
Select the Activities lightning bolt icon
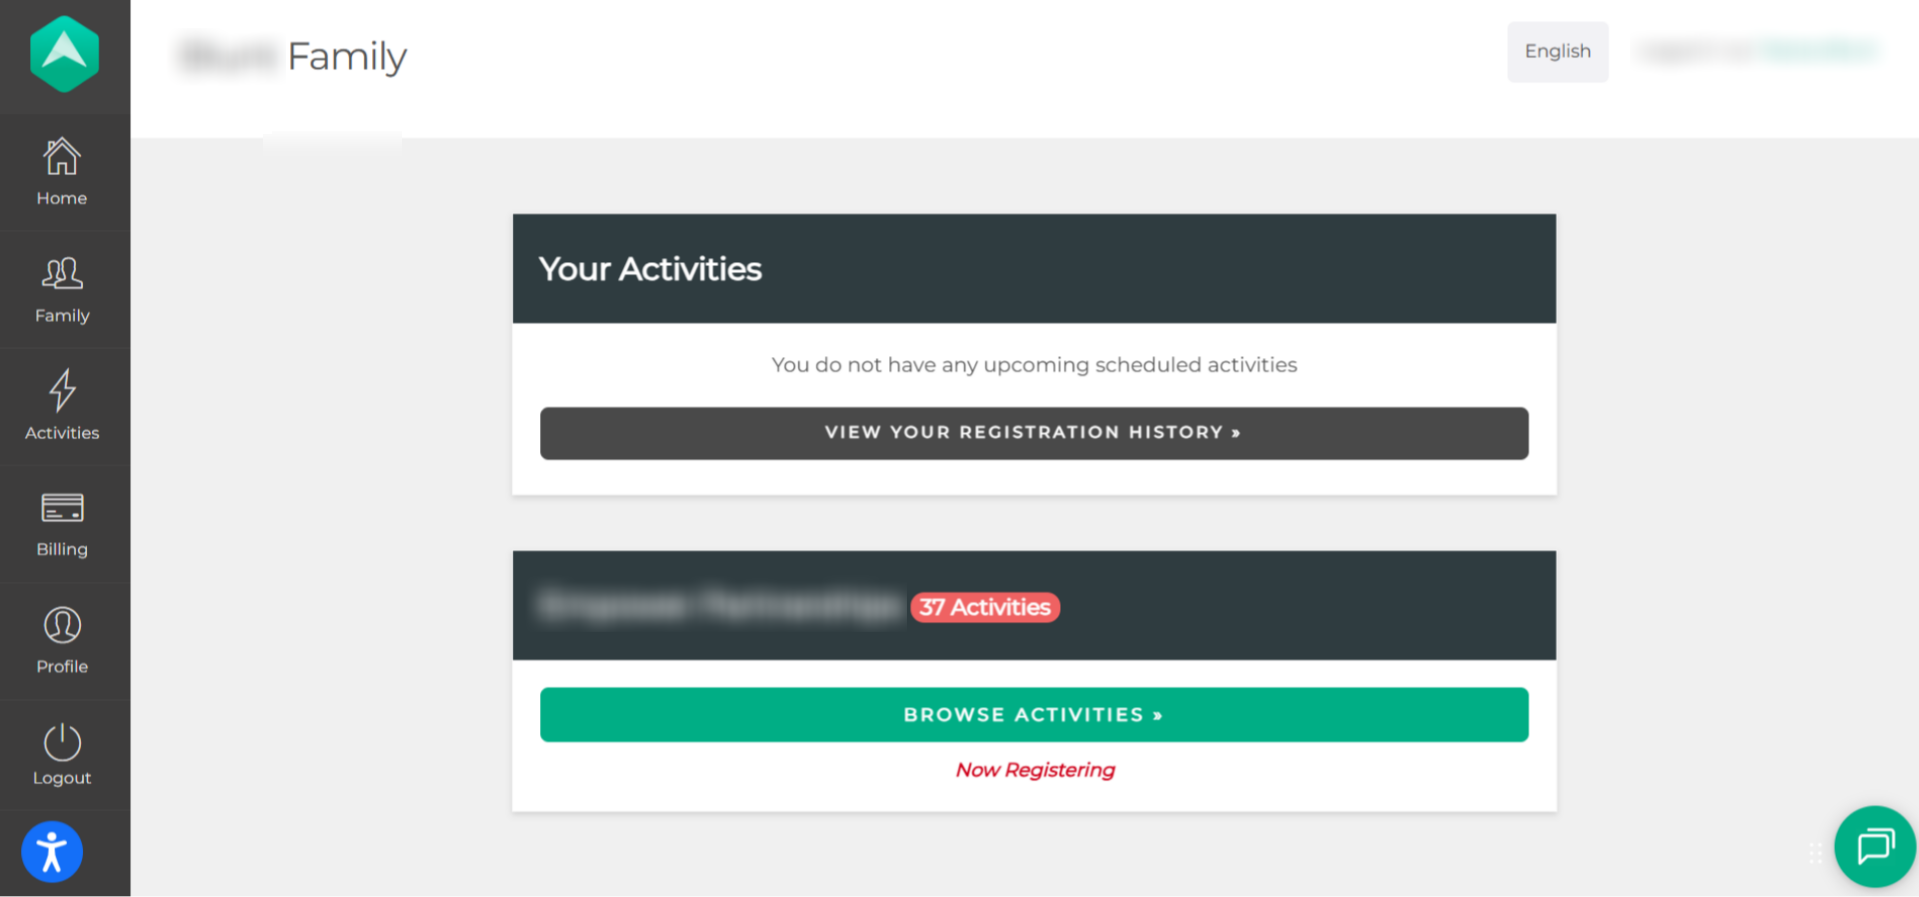(x=62, y=390)
